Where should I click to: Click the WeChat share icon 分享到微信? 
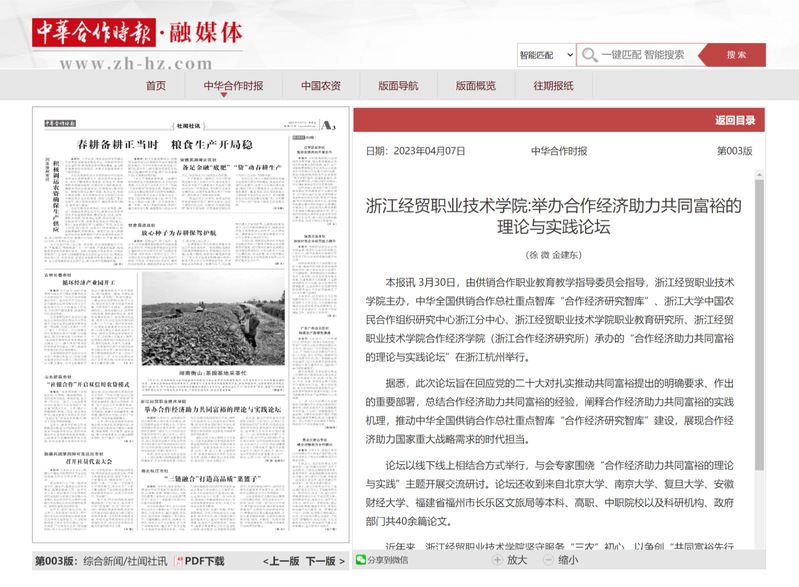click(x=360, y=561)
